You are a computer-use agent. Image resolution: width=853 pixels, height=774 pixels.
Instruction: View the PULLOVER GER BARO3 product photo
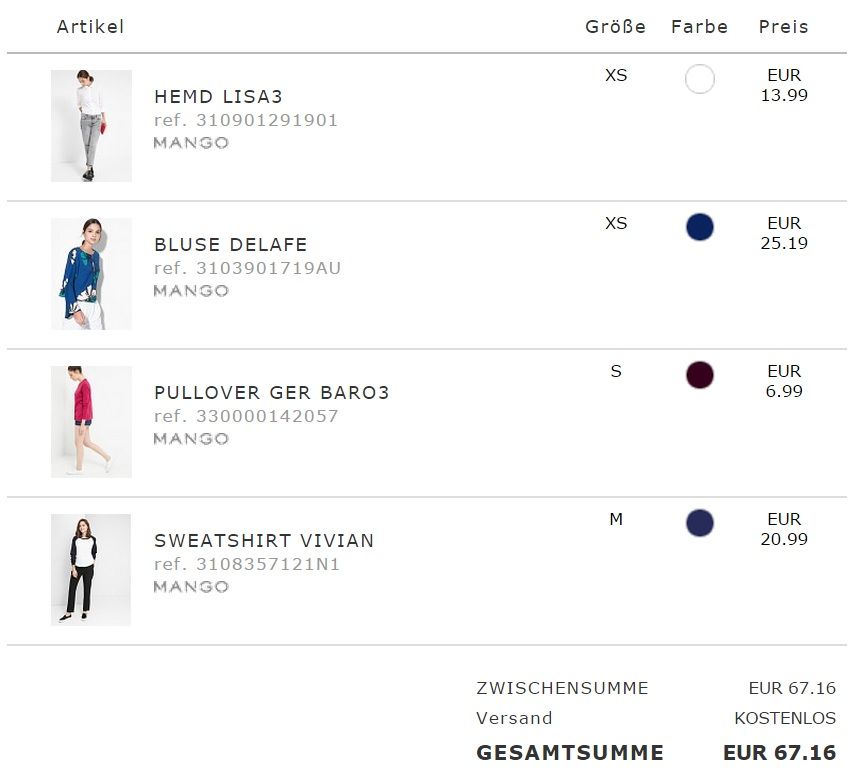(91, 422)
